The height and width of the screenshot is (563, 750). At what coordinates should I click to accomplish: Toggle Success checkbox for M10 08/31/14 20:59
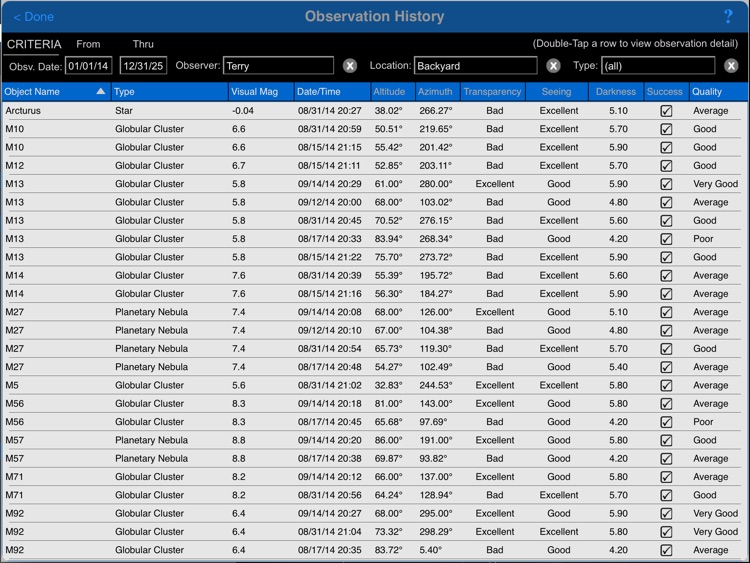tap(666, 129)
